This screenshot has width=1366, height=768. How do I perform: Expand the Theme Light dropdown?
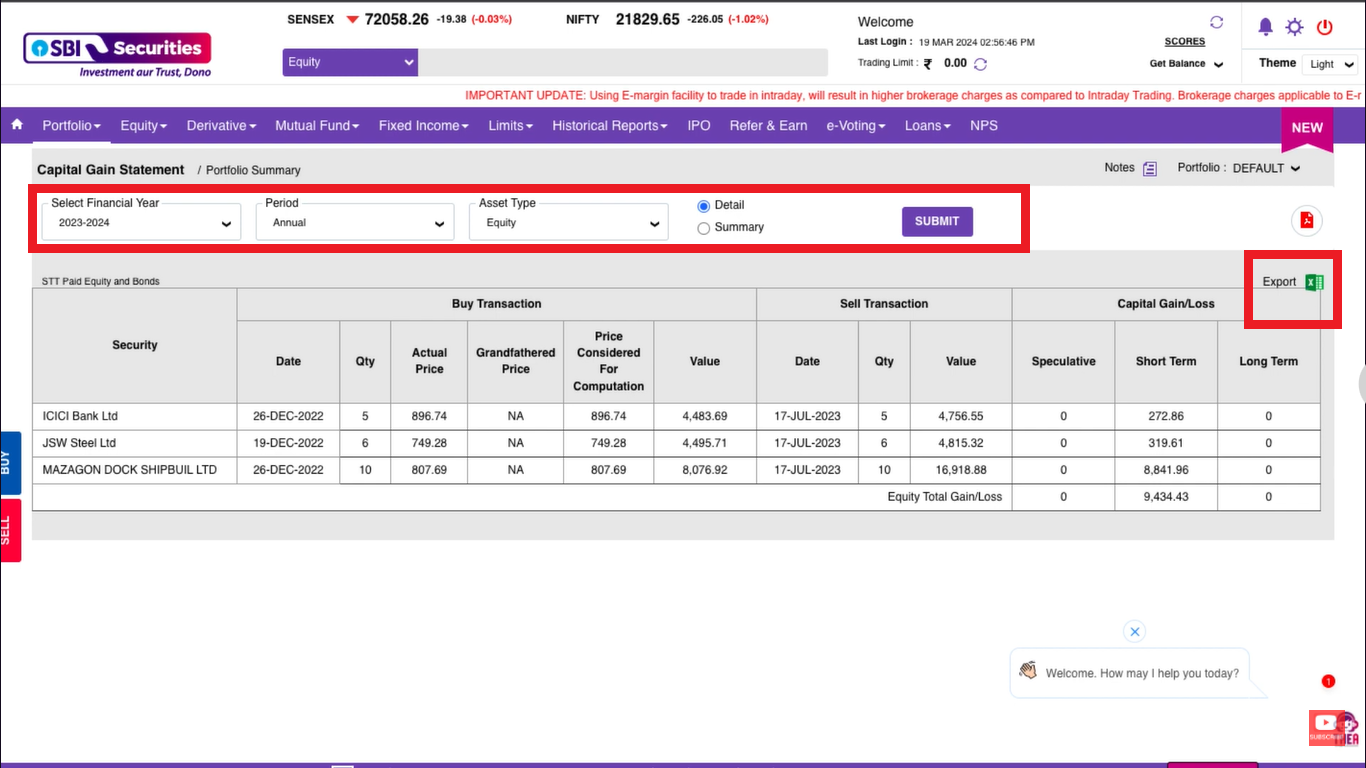point(1330,64)
